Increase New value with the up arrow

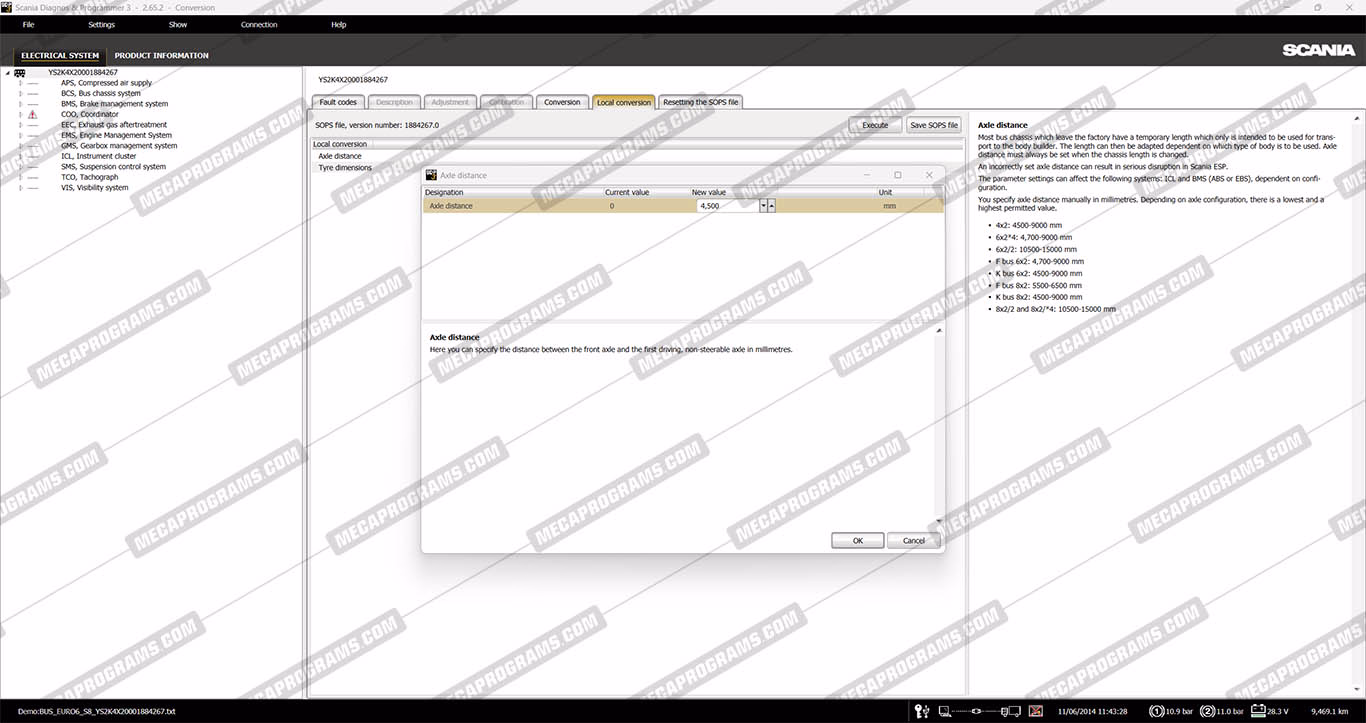771,206
